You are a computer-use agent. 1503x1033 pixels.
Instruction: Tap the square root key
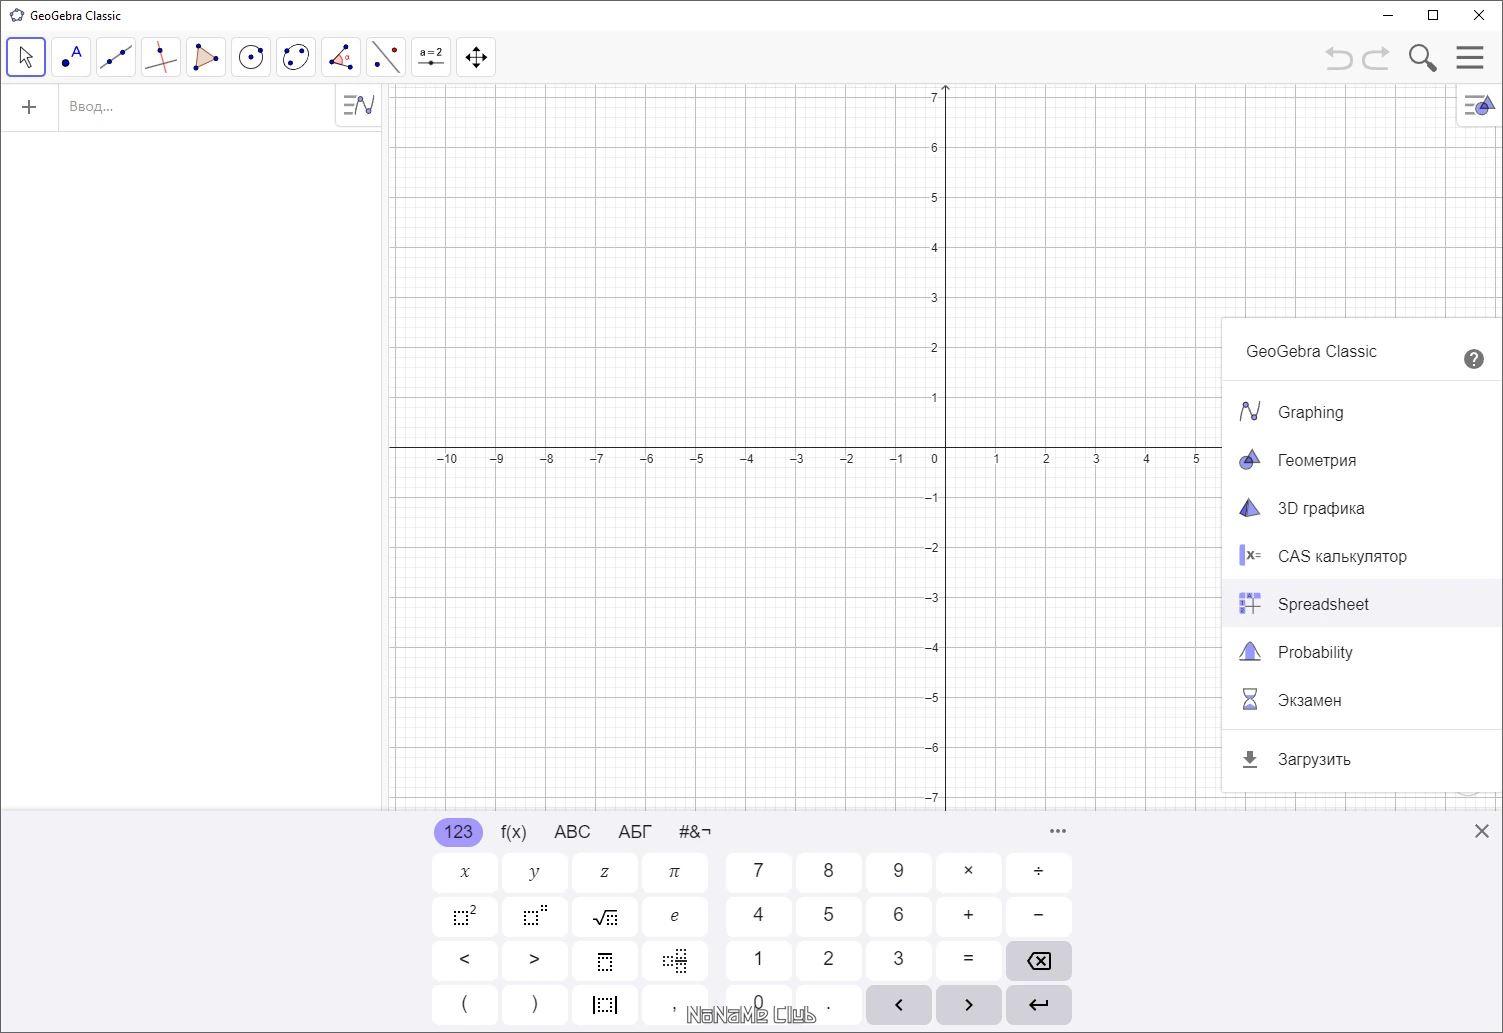tap(605, 916)
